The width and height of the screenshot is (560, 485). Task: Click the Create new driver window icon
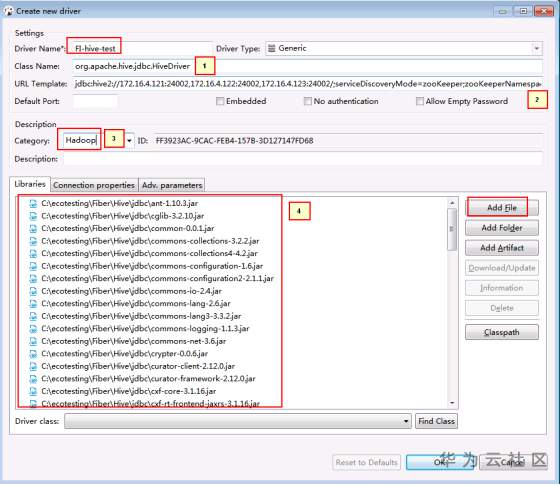tap(8, 11)
